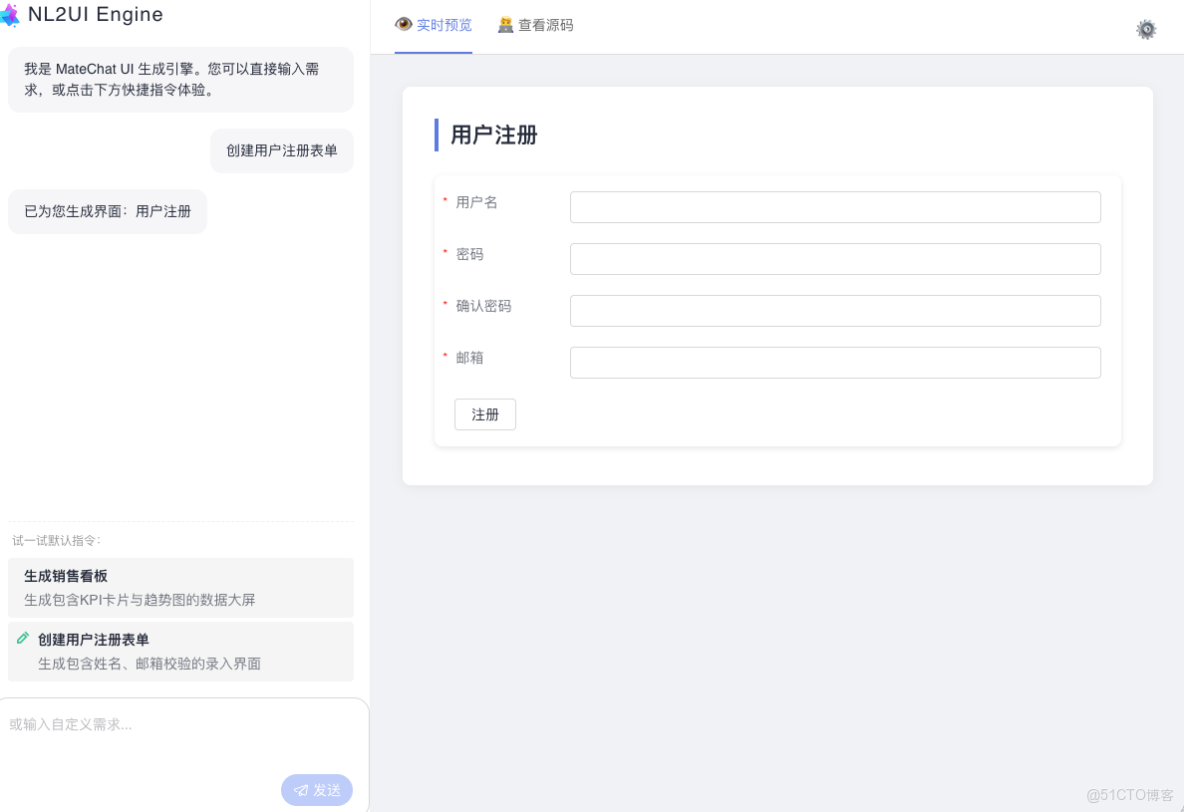
Task: Open the settings gear at top right
Action: pyautogui.click(x=1146, y=30)
